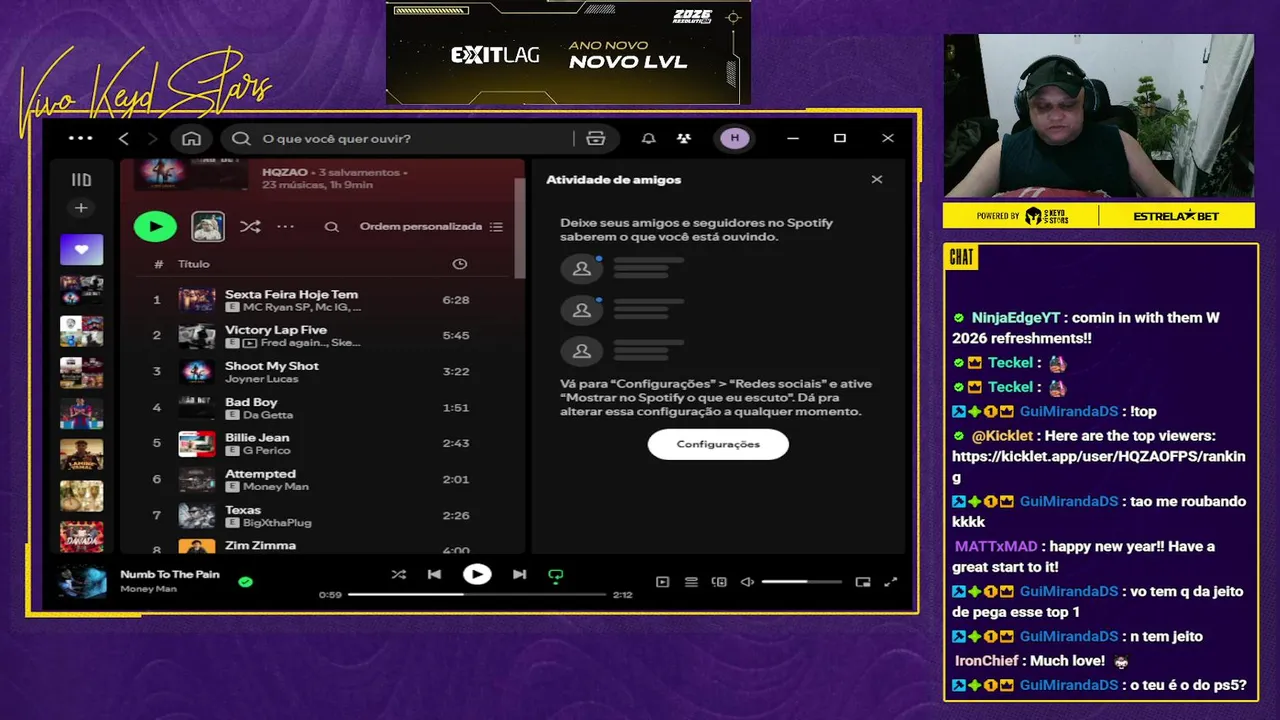Screen dimensions: 1280x720
Task: Skip to next track
Action: tap(519, 574)
